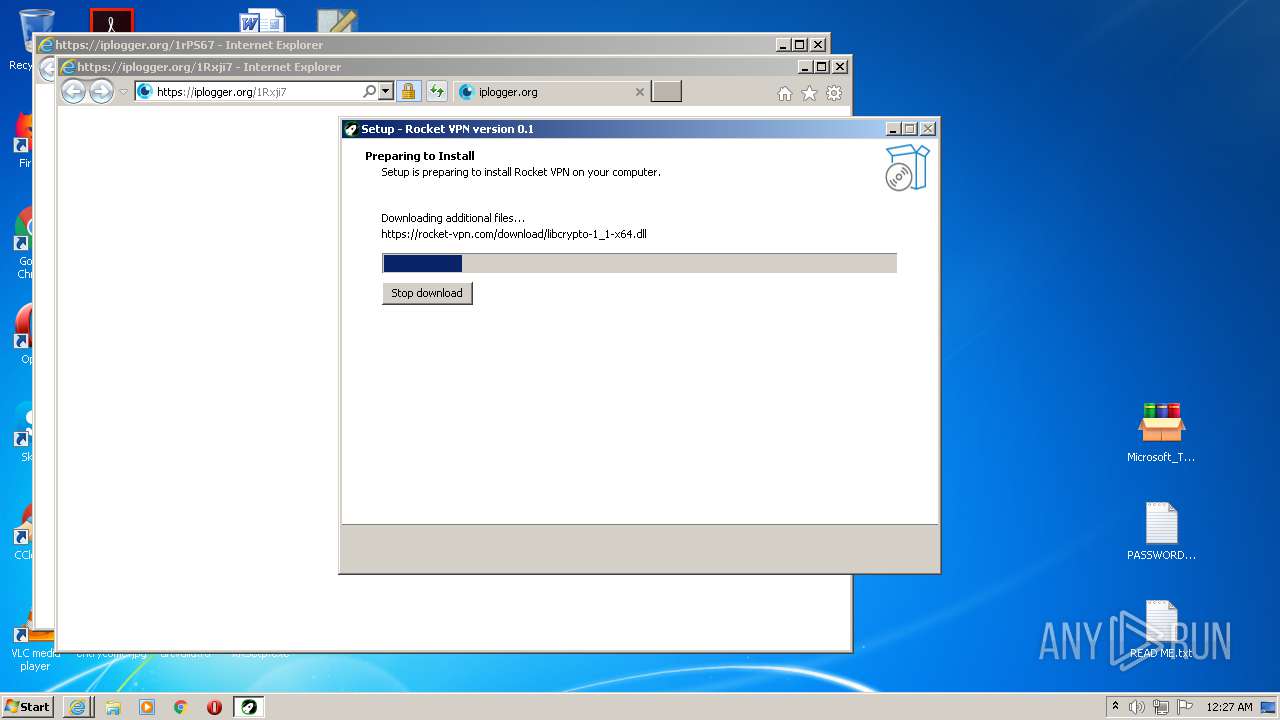The width and height of the screenshot is (1280, 720).
Task: Open Favorites with the star icon
Action: (x=809, y=93)
